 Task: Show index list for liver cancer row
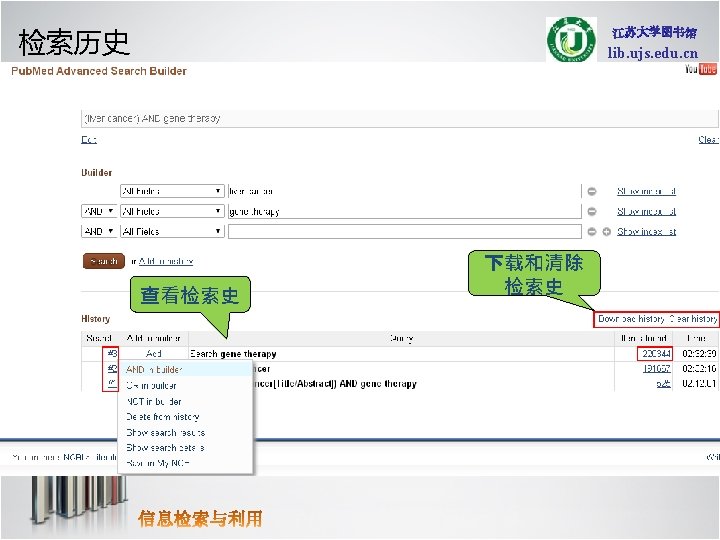coord(647,191)
